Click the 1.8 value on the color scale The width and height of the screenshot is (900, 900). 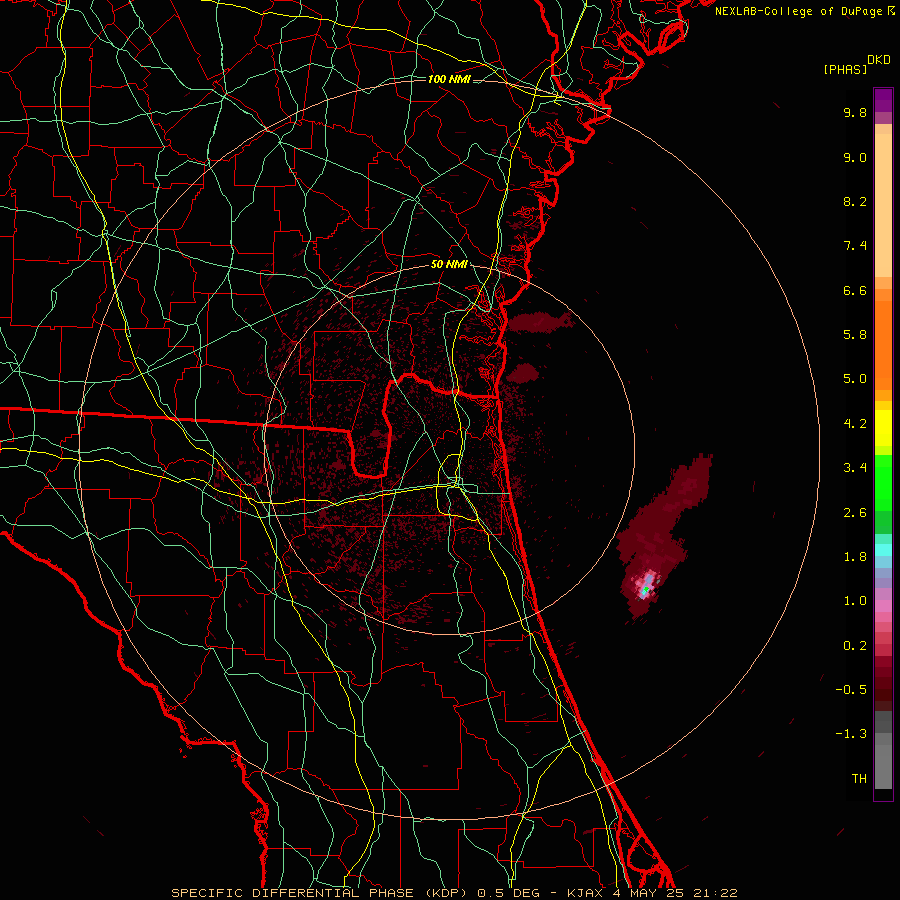(855, 557)
